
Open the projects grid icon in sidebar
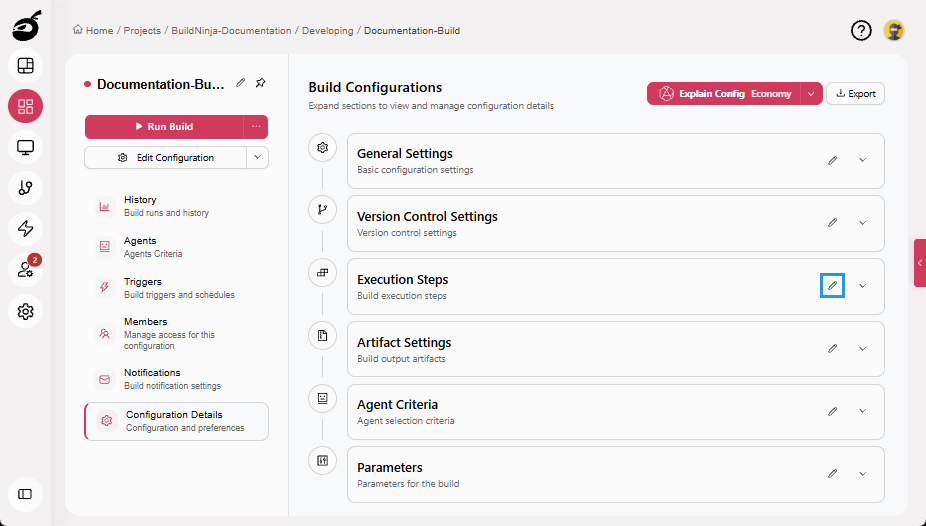(x=25, y=106)
